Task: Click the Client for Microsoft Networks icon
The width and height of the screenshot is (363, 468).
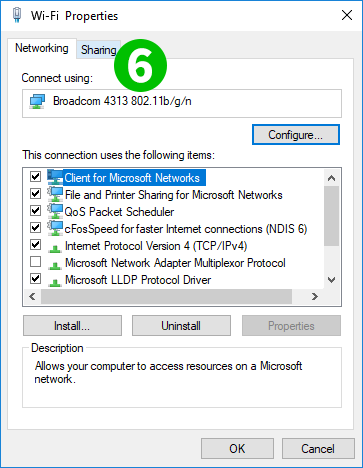Action: (55, 177)
